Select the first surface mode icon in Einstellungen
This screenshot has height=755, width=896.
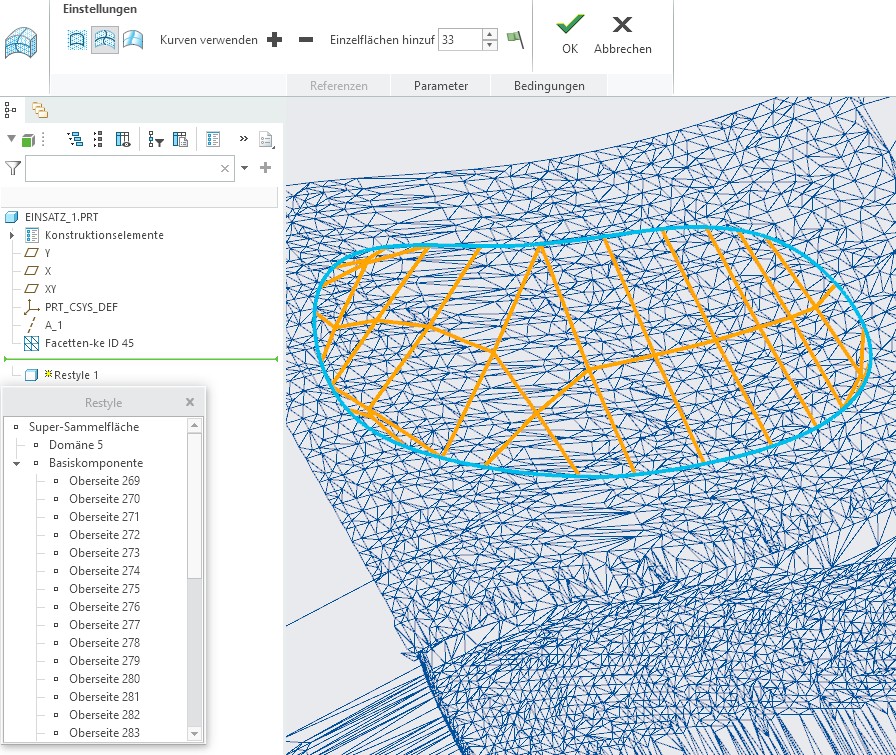click(x=77, y=40)
